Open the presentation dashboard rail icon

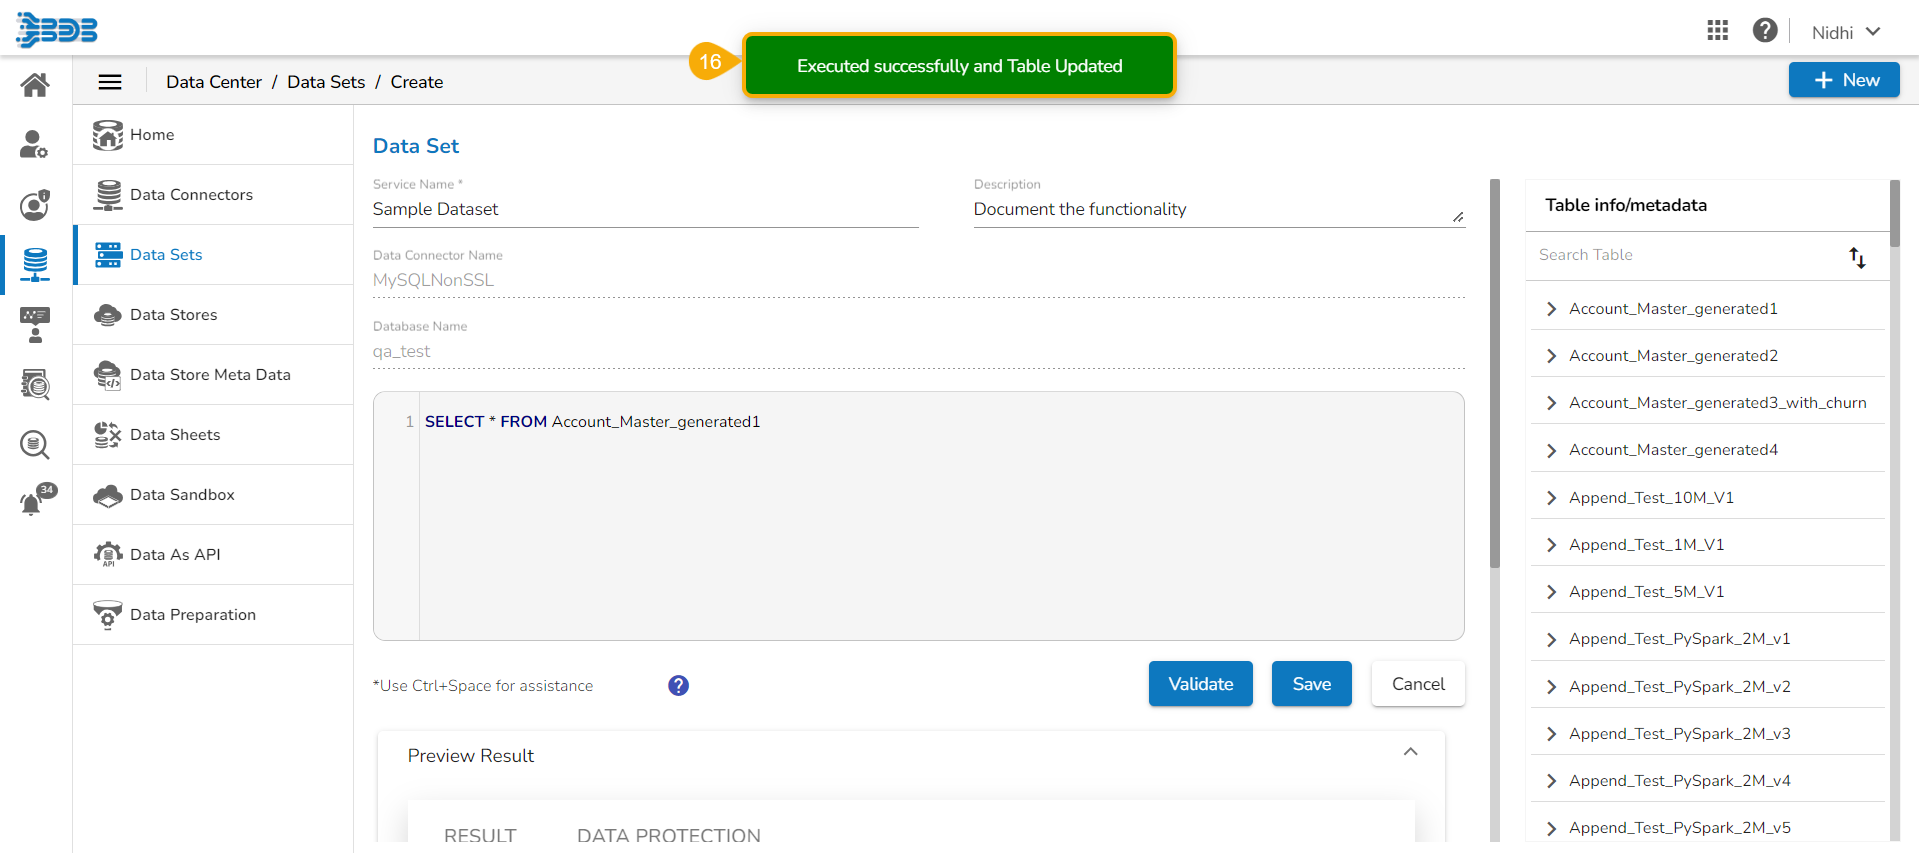35,325
